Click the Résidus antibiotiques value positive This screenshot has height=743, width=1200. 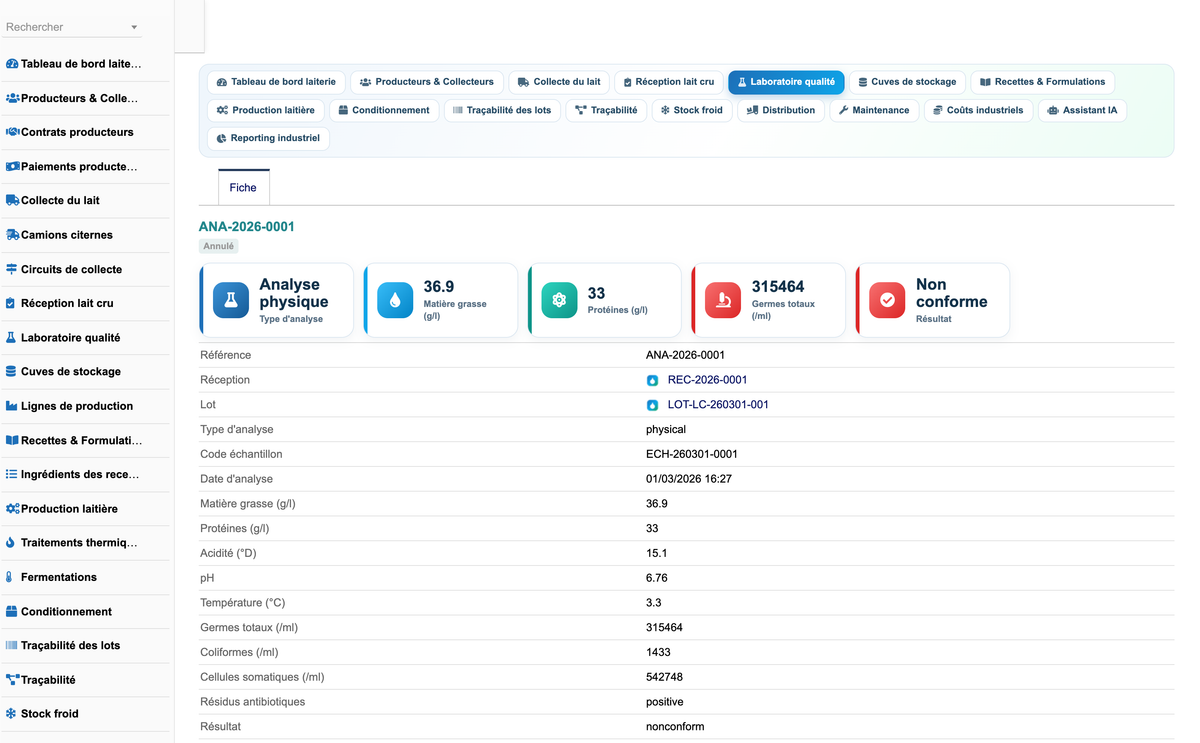[665, 702]
